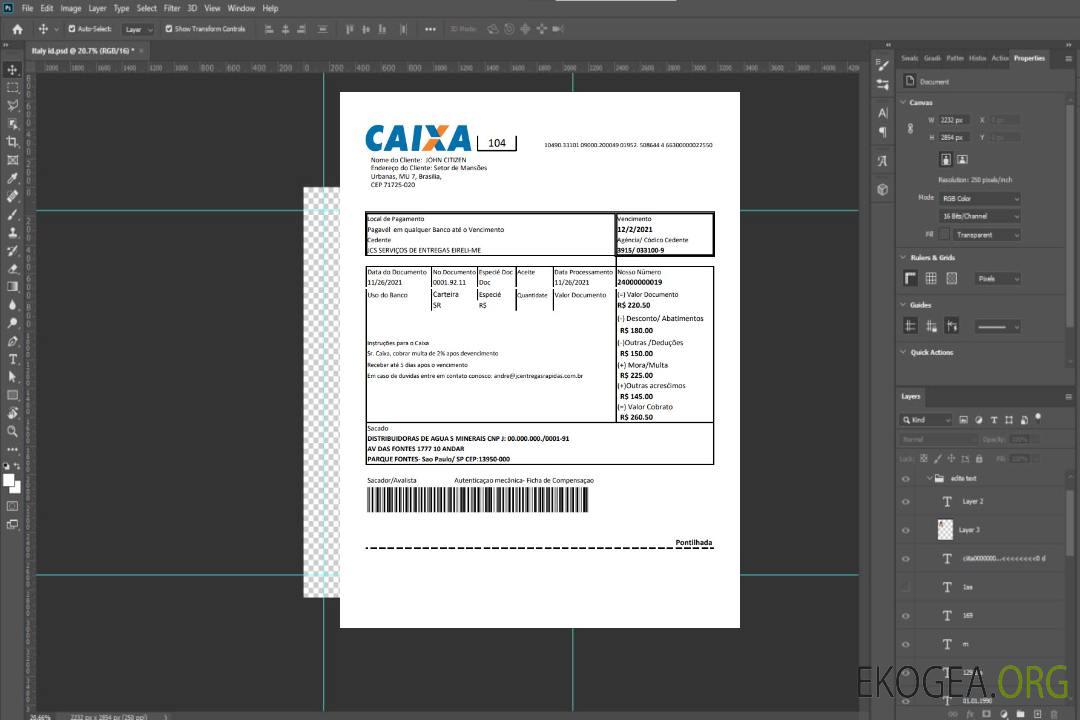Screen dimensions: 1080x720
Task: Create a new group folder icon
Action: point(1020,714)
